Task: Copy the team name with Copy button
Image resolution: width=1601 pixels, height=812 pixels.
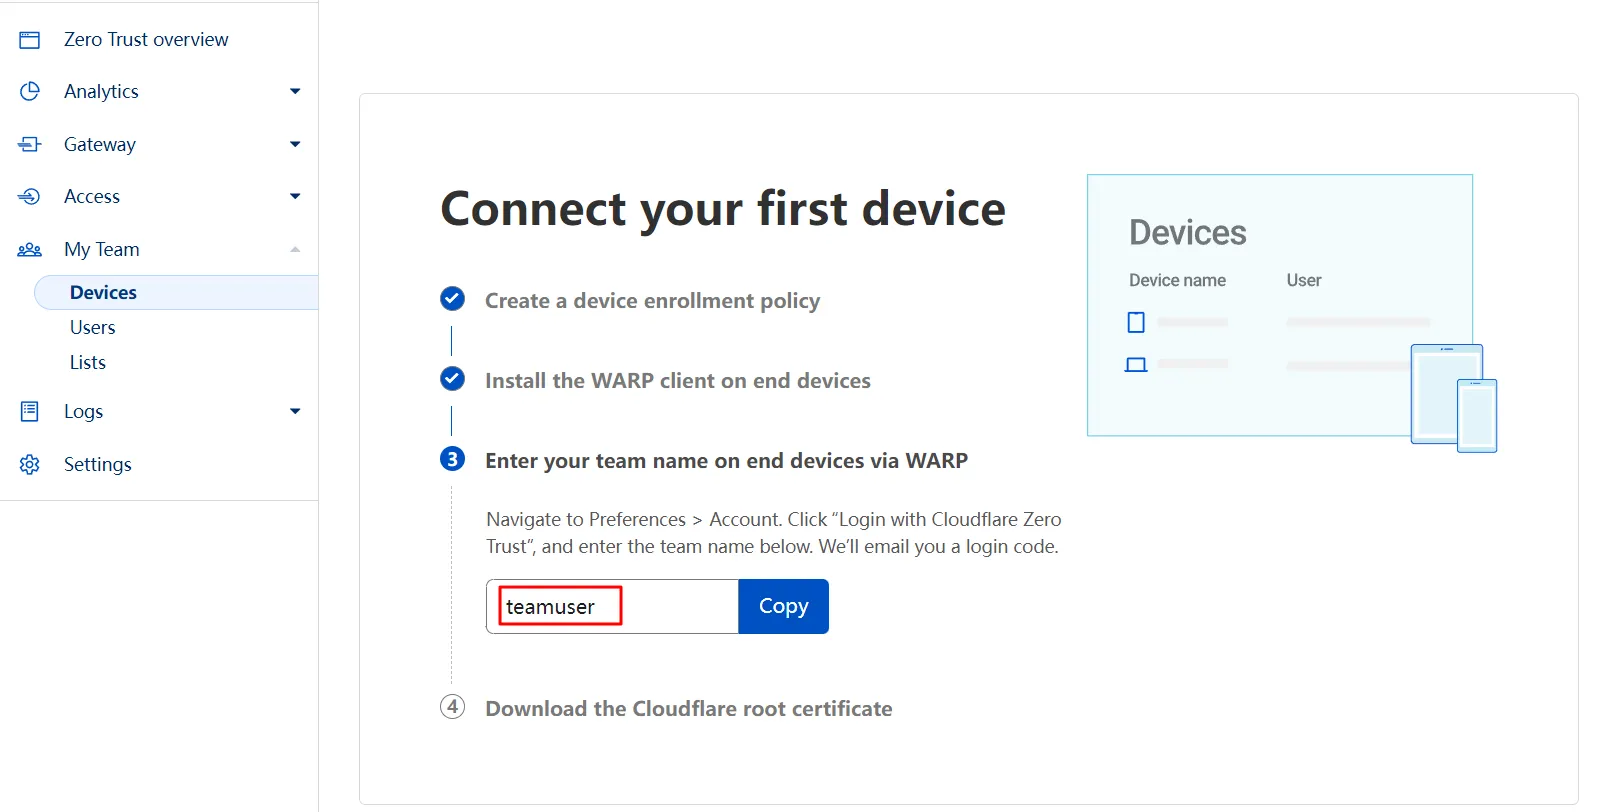Action: click(783, 606)
